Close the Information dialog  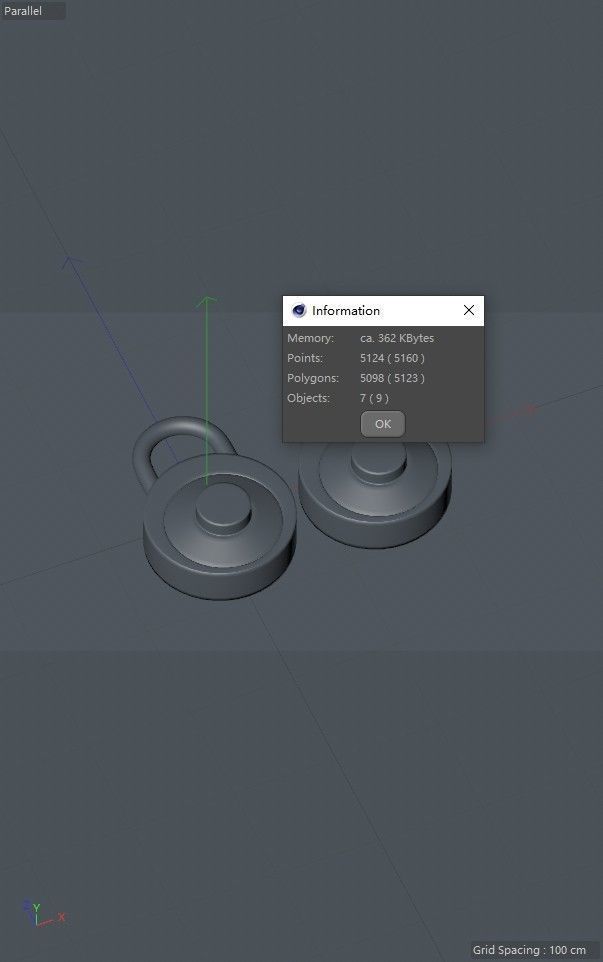pos(469,310)
